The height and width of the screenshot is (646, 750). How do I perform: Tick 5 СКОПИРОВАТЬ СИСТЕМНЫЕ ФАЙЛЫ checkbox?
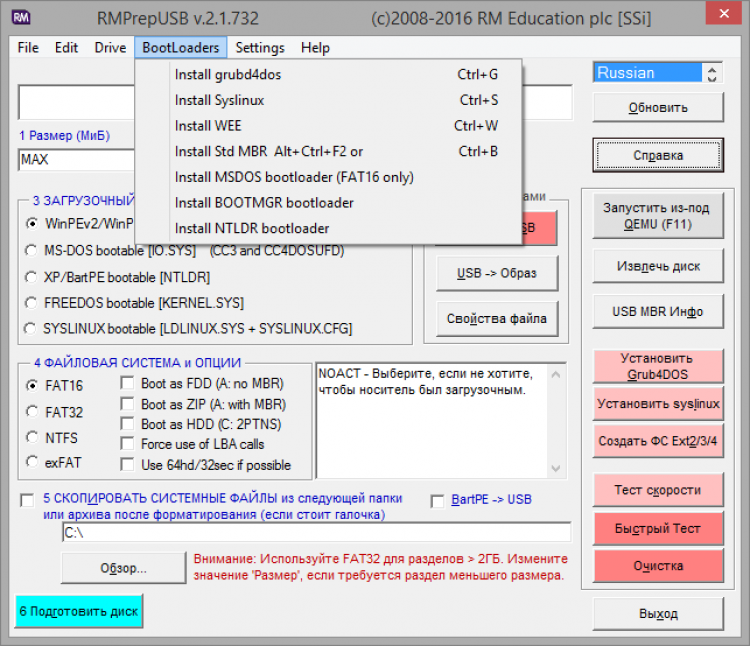click(x=27, y=501)
